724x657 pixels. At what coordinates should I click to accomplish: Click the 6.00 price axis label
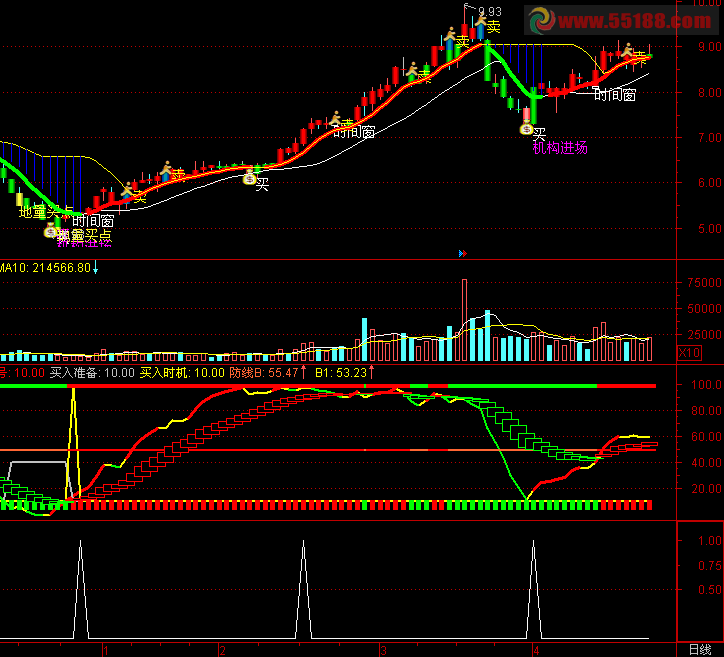coord(710,183)
